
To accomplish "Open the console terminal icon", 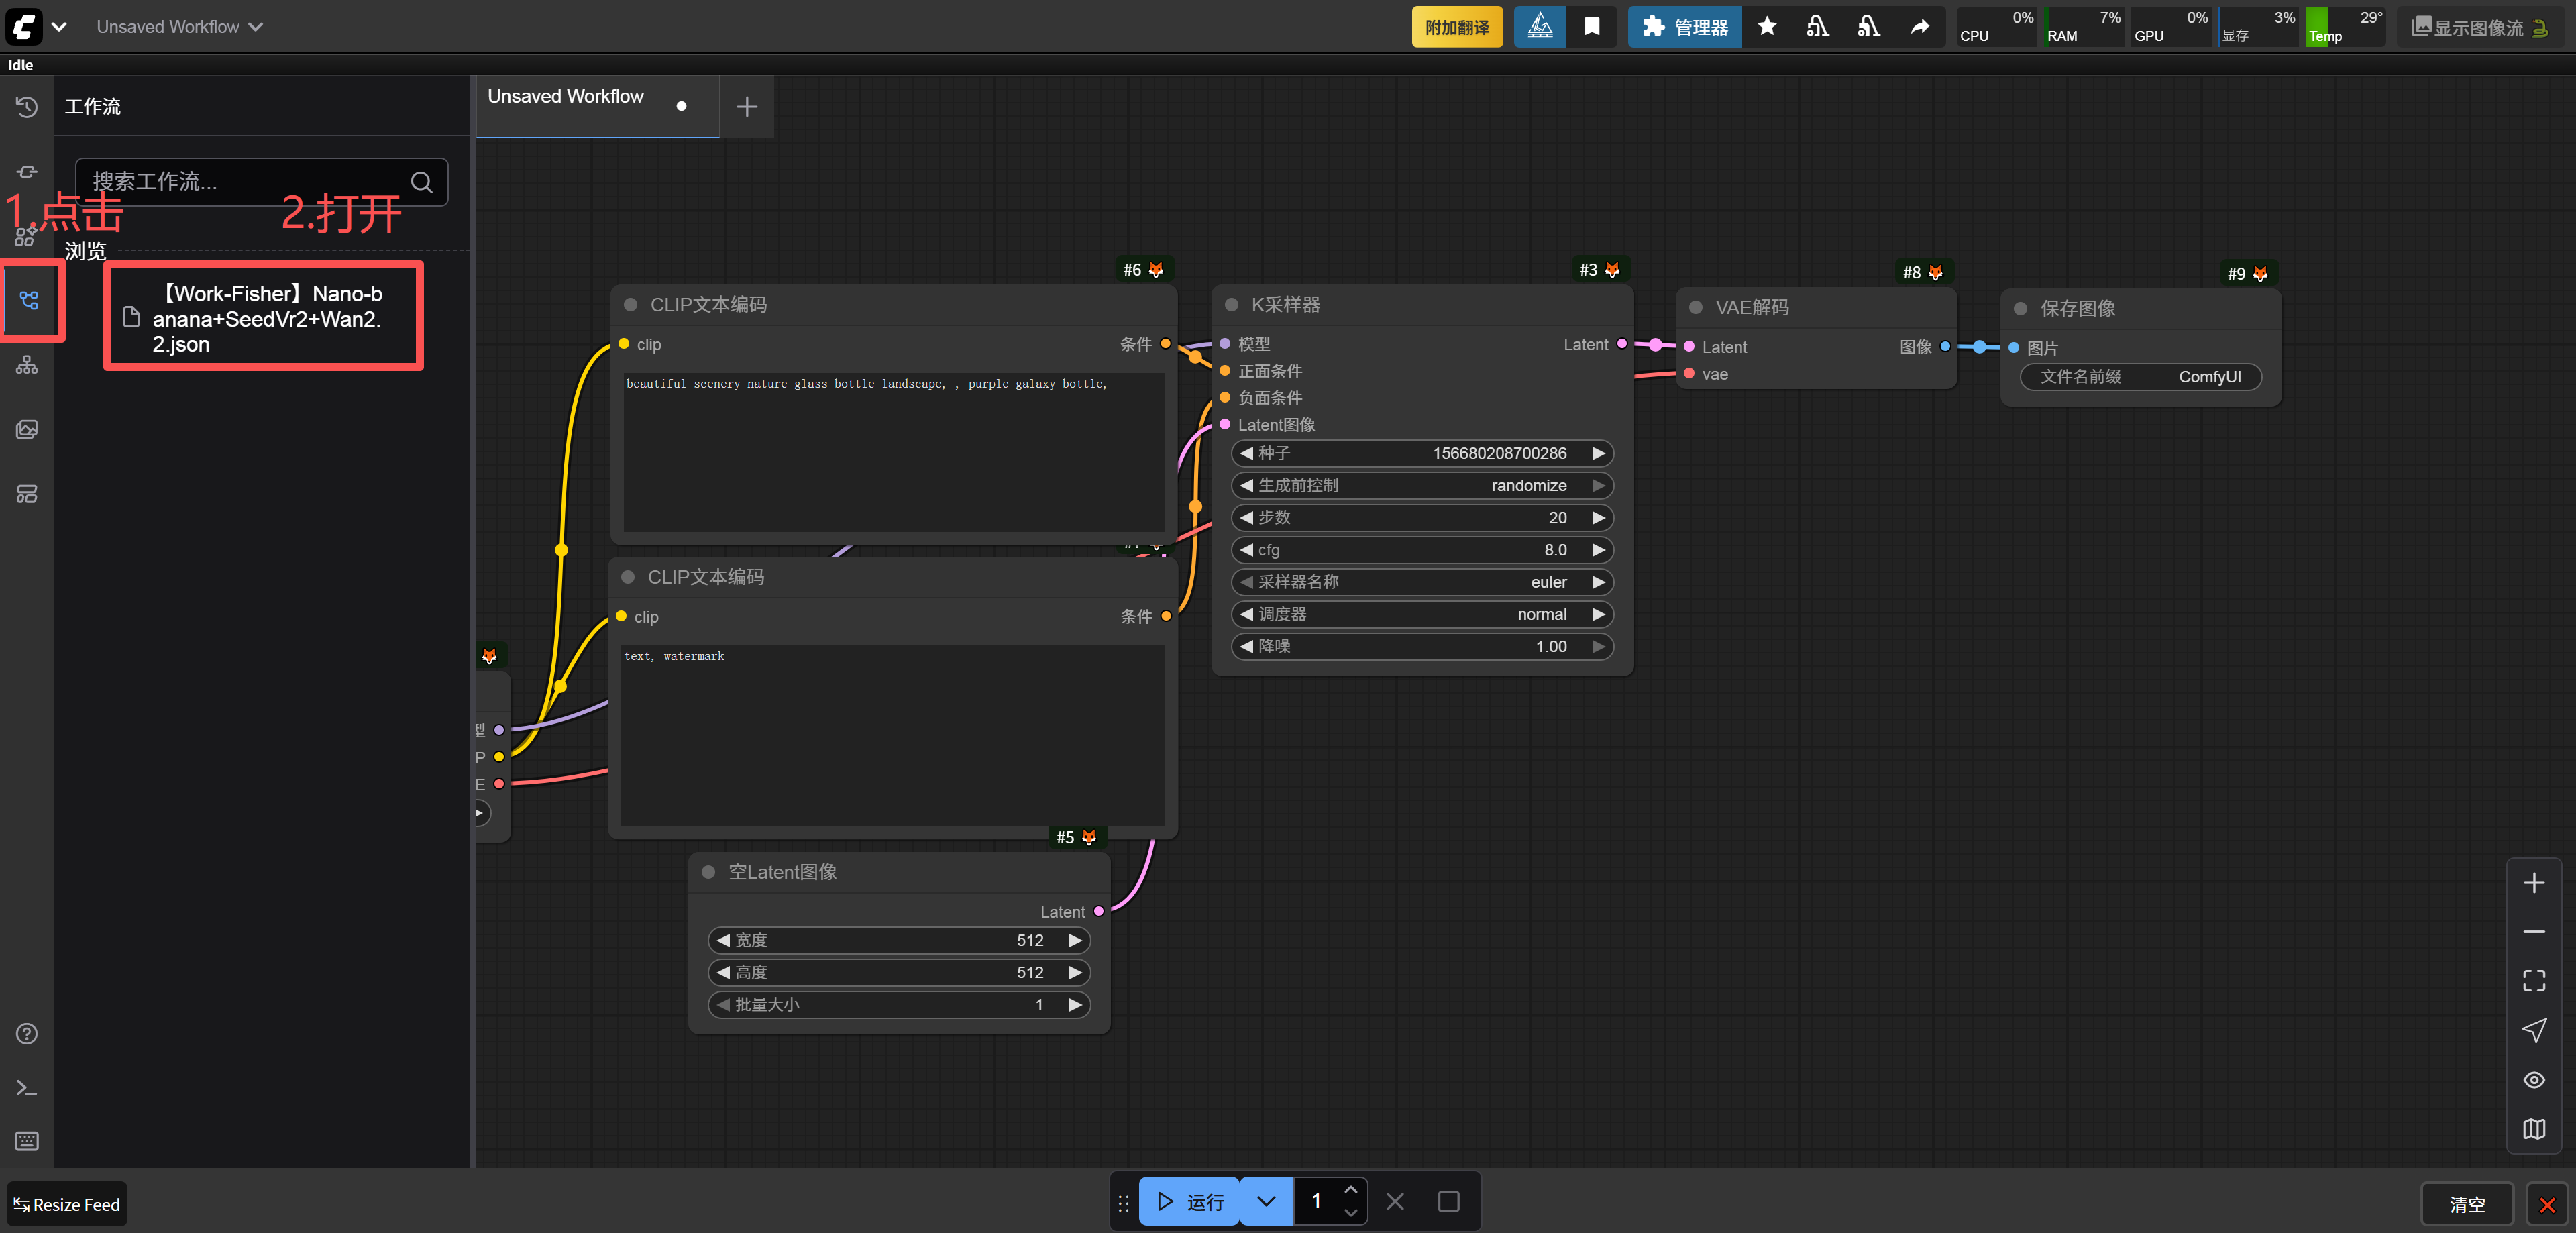I will click(27, 1088).
